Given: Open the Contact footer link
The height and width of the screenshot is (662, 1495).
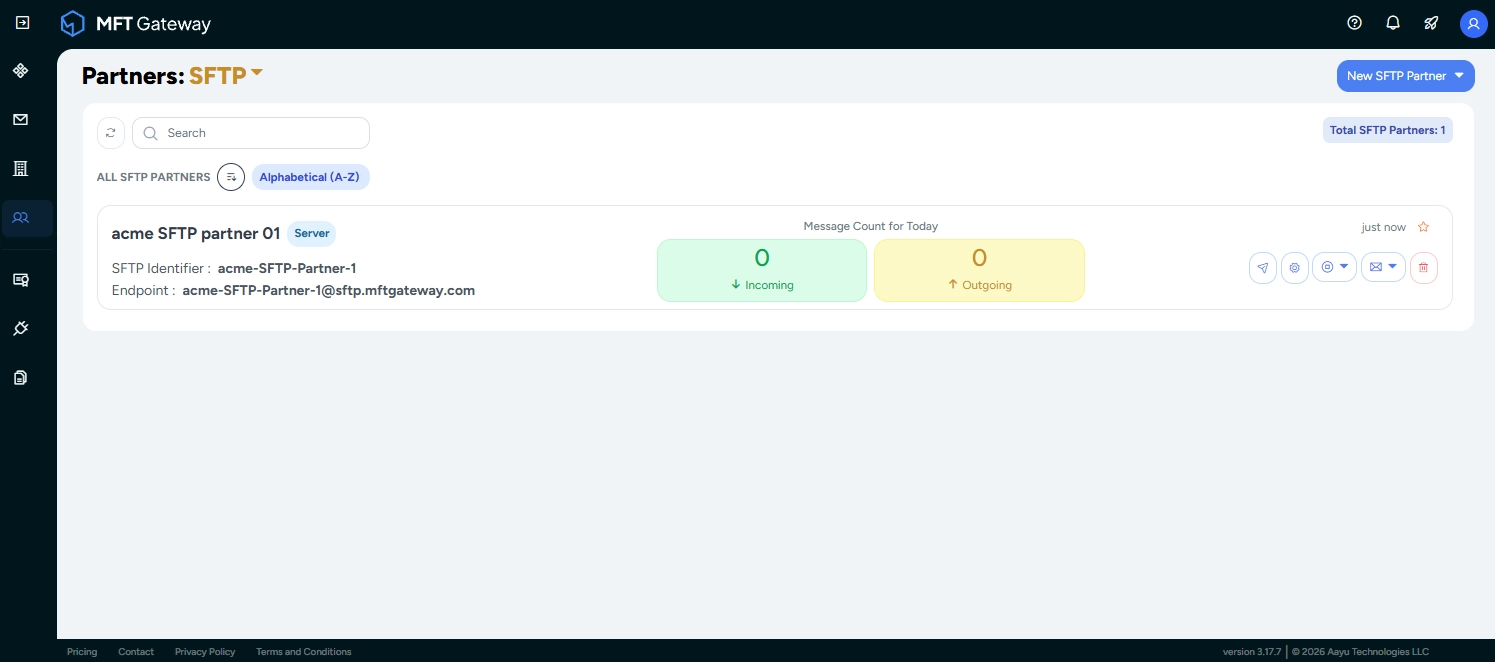Looking at the screenshot, I should point(136,652).
